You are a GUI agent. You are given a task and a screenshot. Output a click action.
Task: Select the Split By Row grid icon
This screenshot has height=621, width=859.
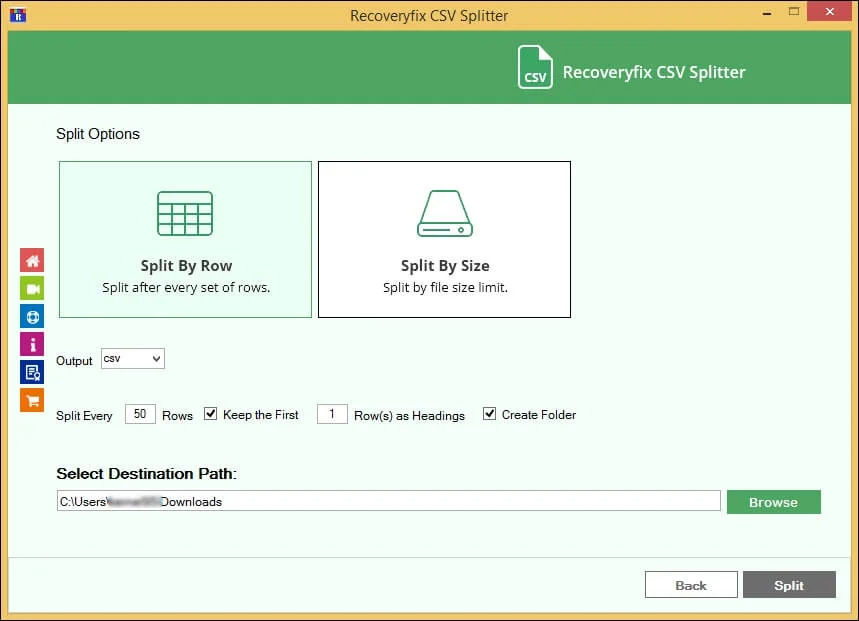(x=185, y=213)
